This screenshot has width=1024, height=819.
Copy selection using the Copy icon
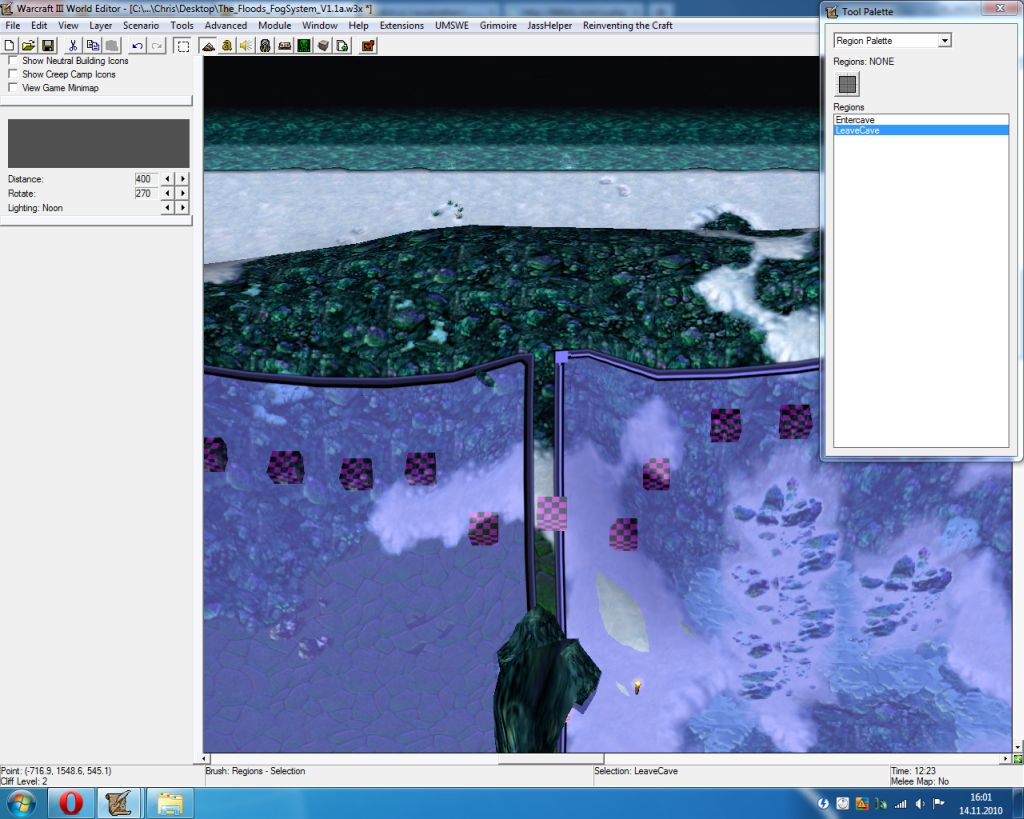(x=93, y=46)
